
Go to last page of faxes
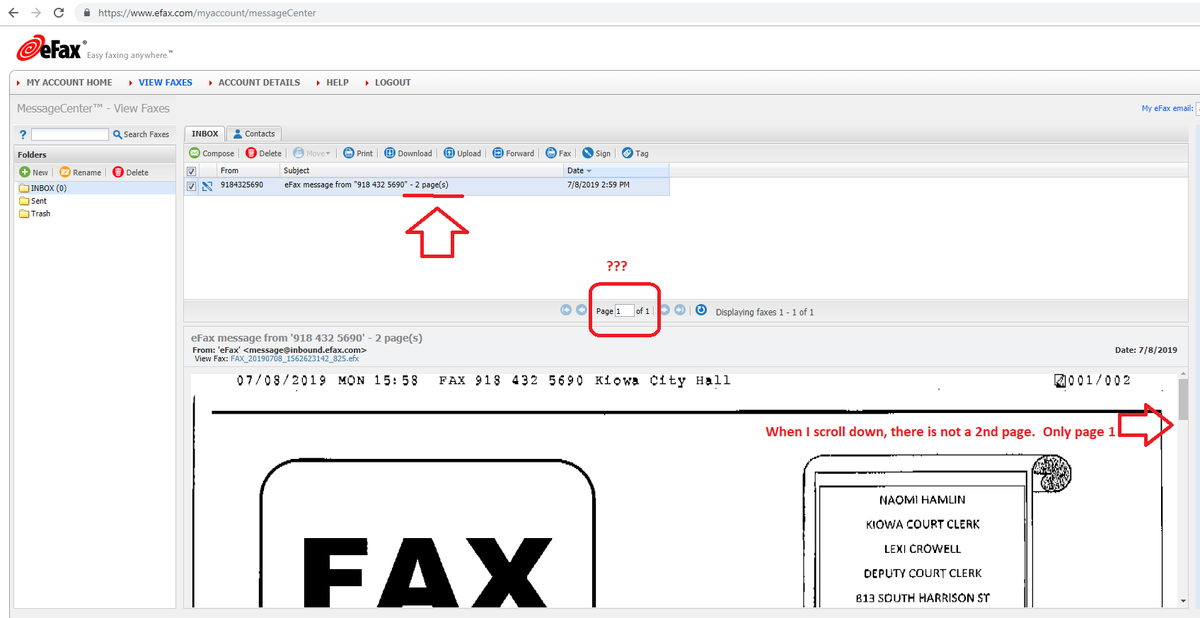680,311
